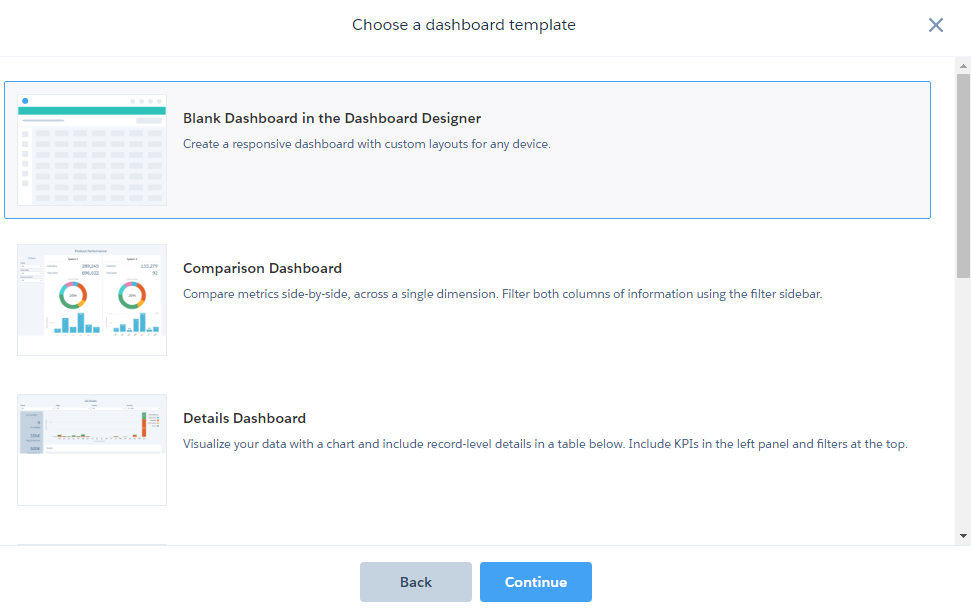Viewport: 971px width, 614px height.
Task: Select the Blank Dashboard preview thumbnail
Action: (x=92, y=150)
